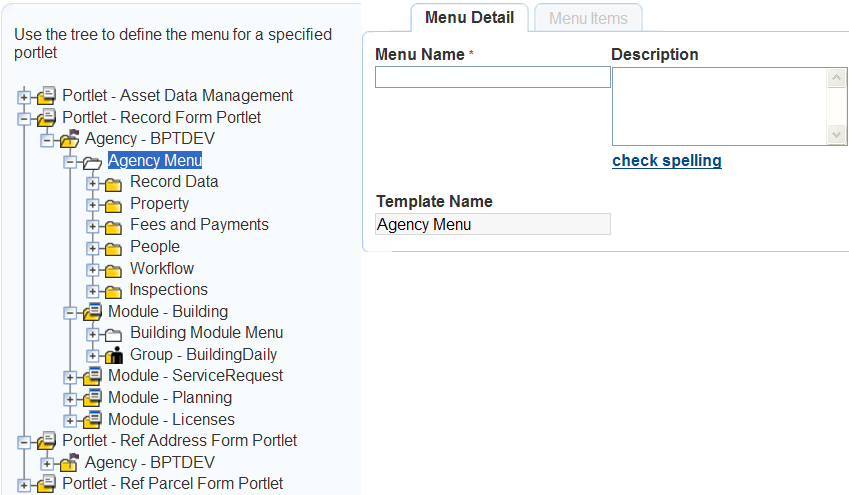Click the Module - Licenses icon
The width and height of the screenshot is (849, 495).
(92, 420)
